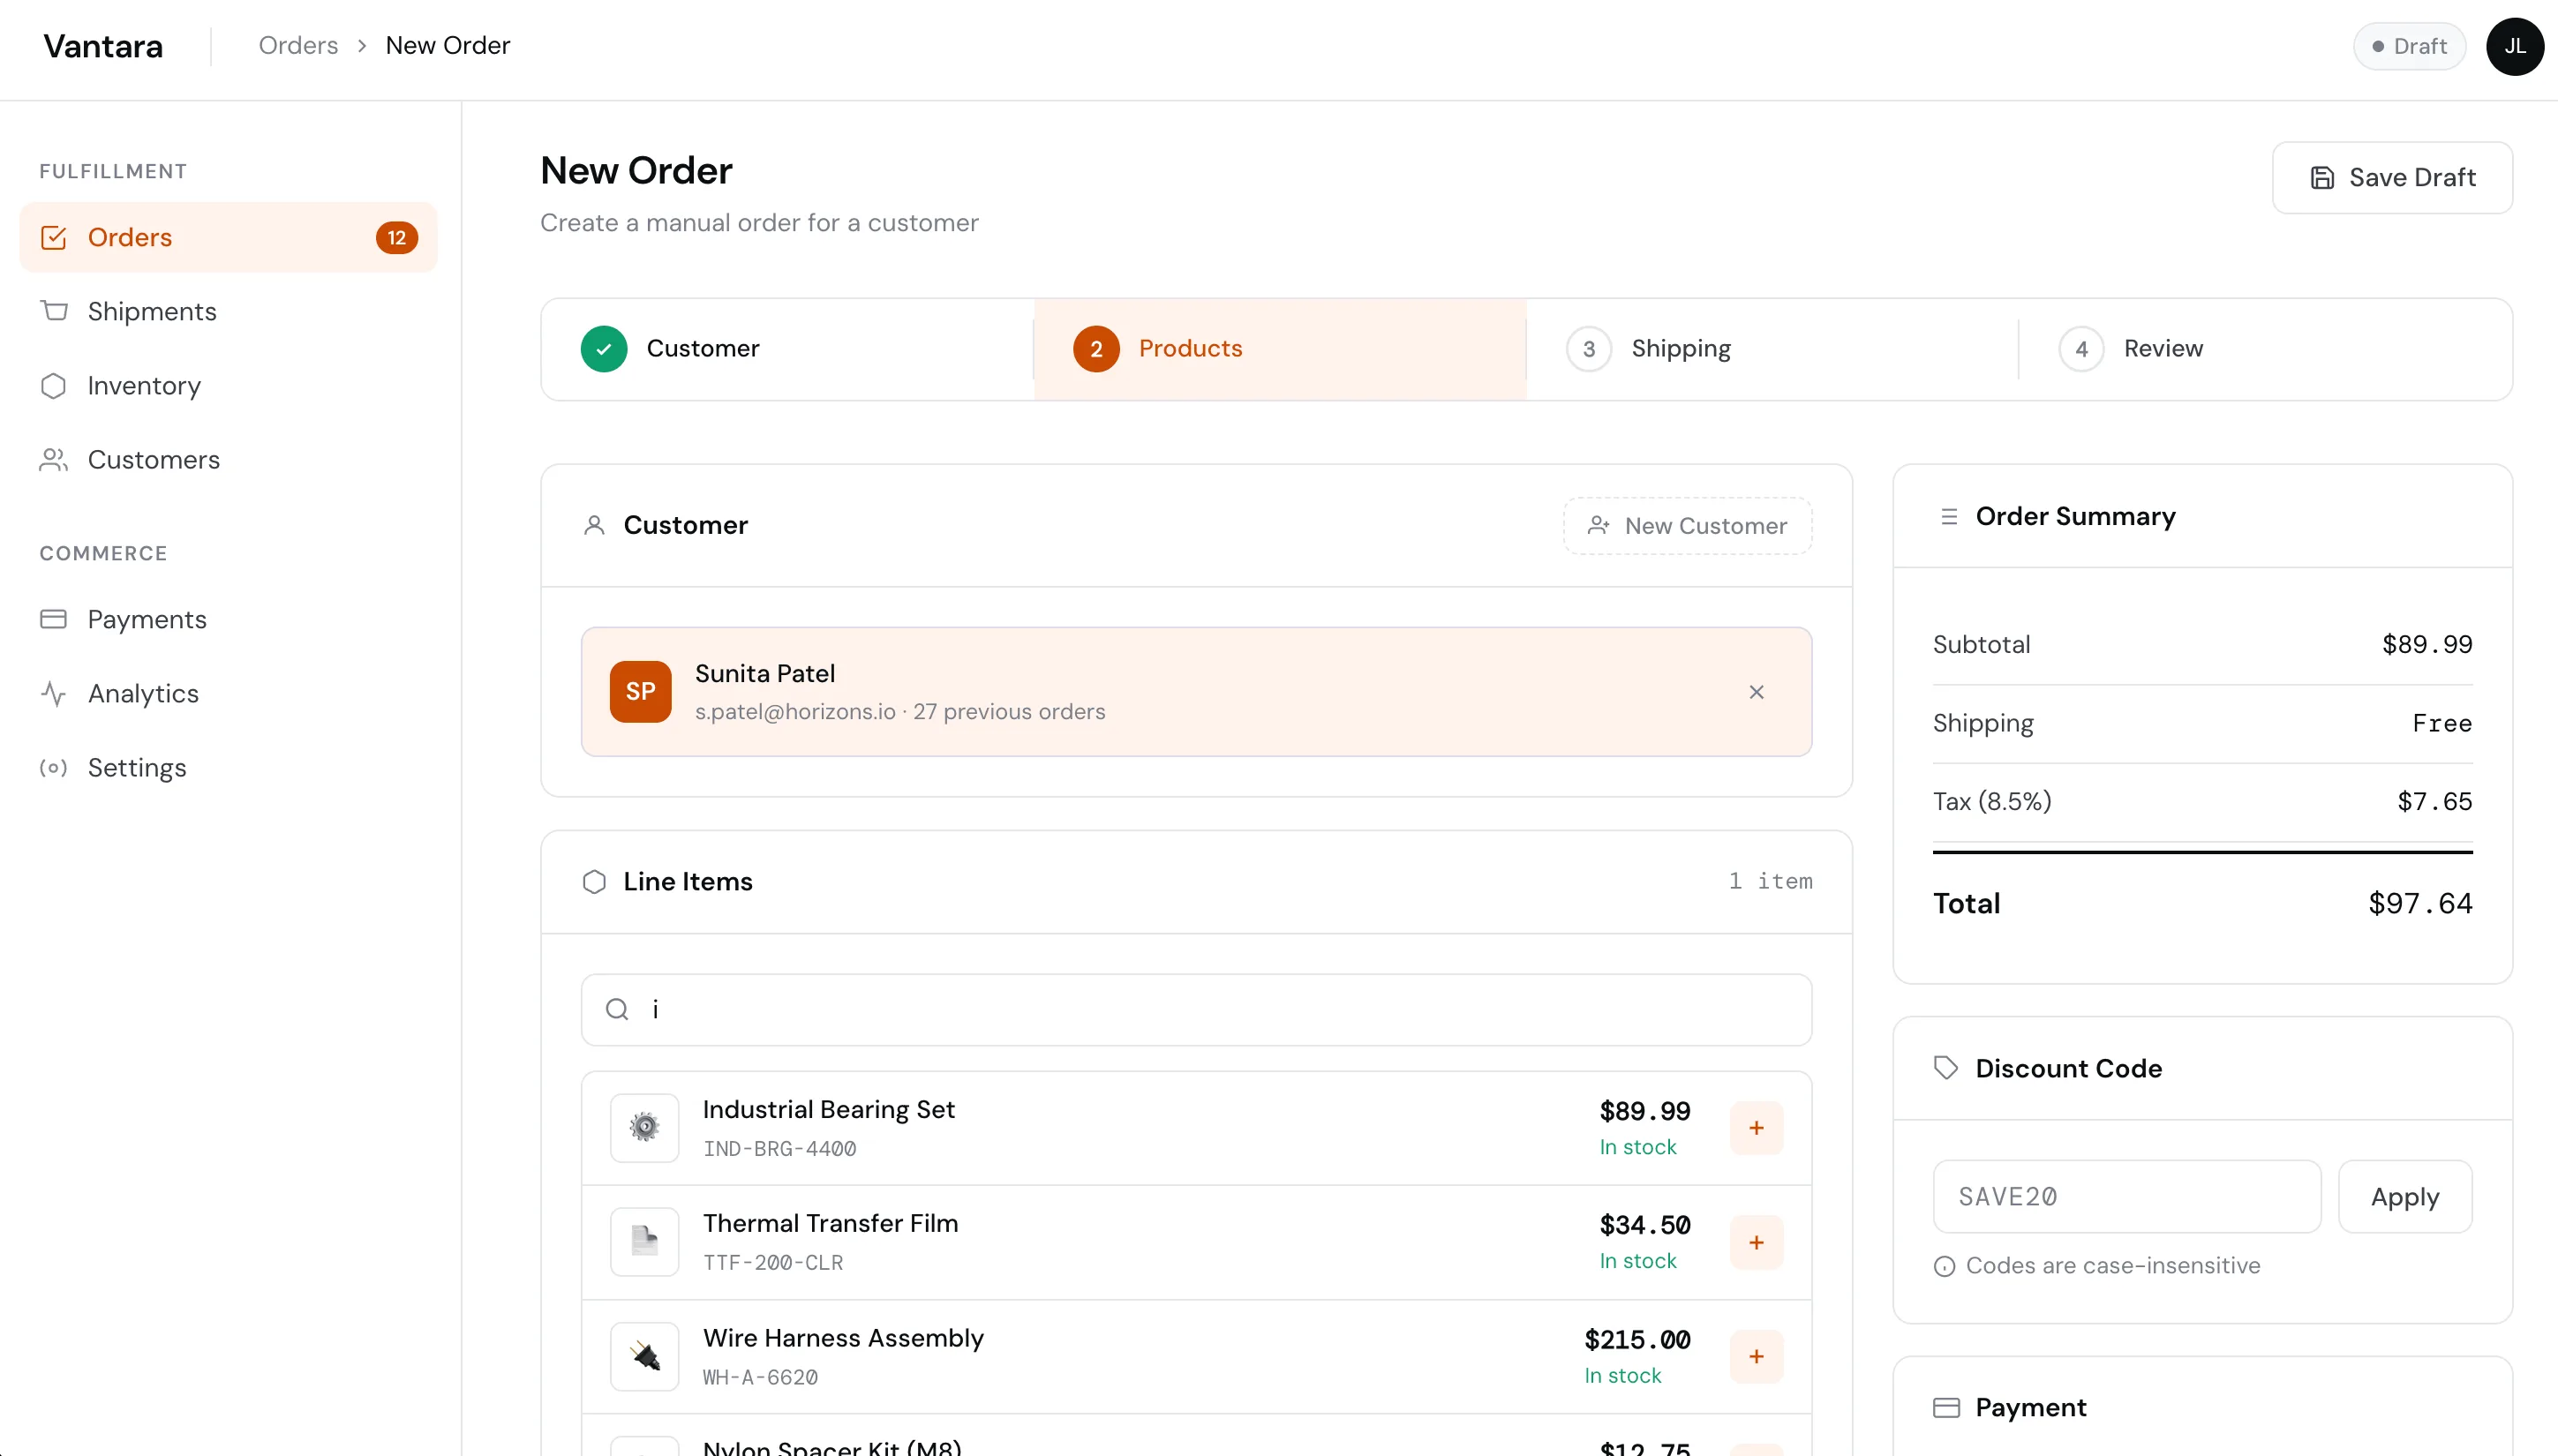Open Settings in the sidebar

[x=228, y=767]
